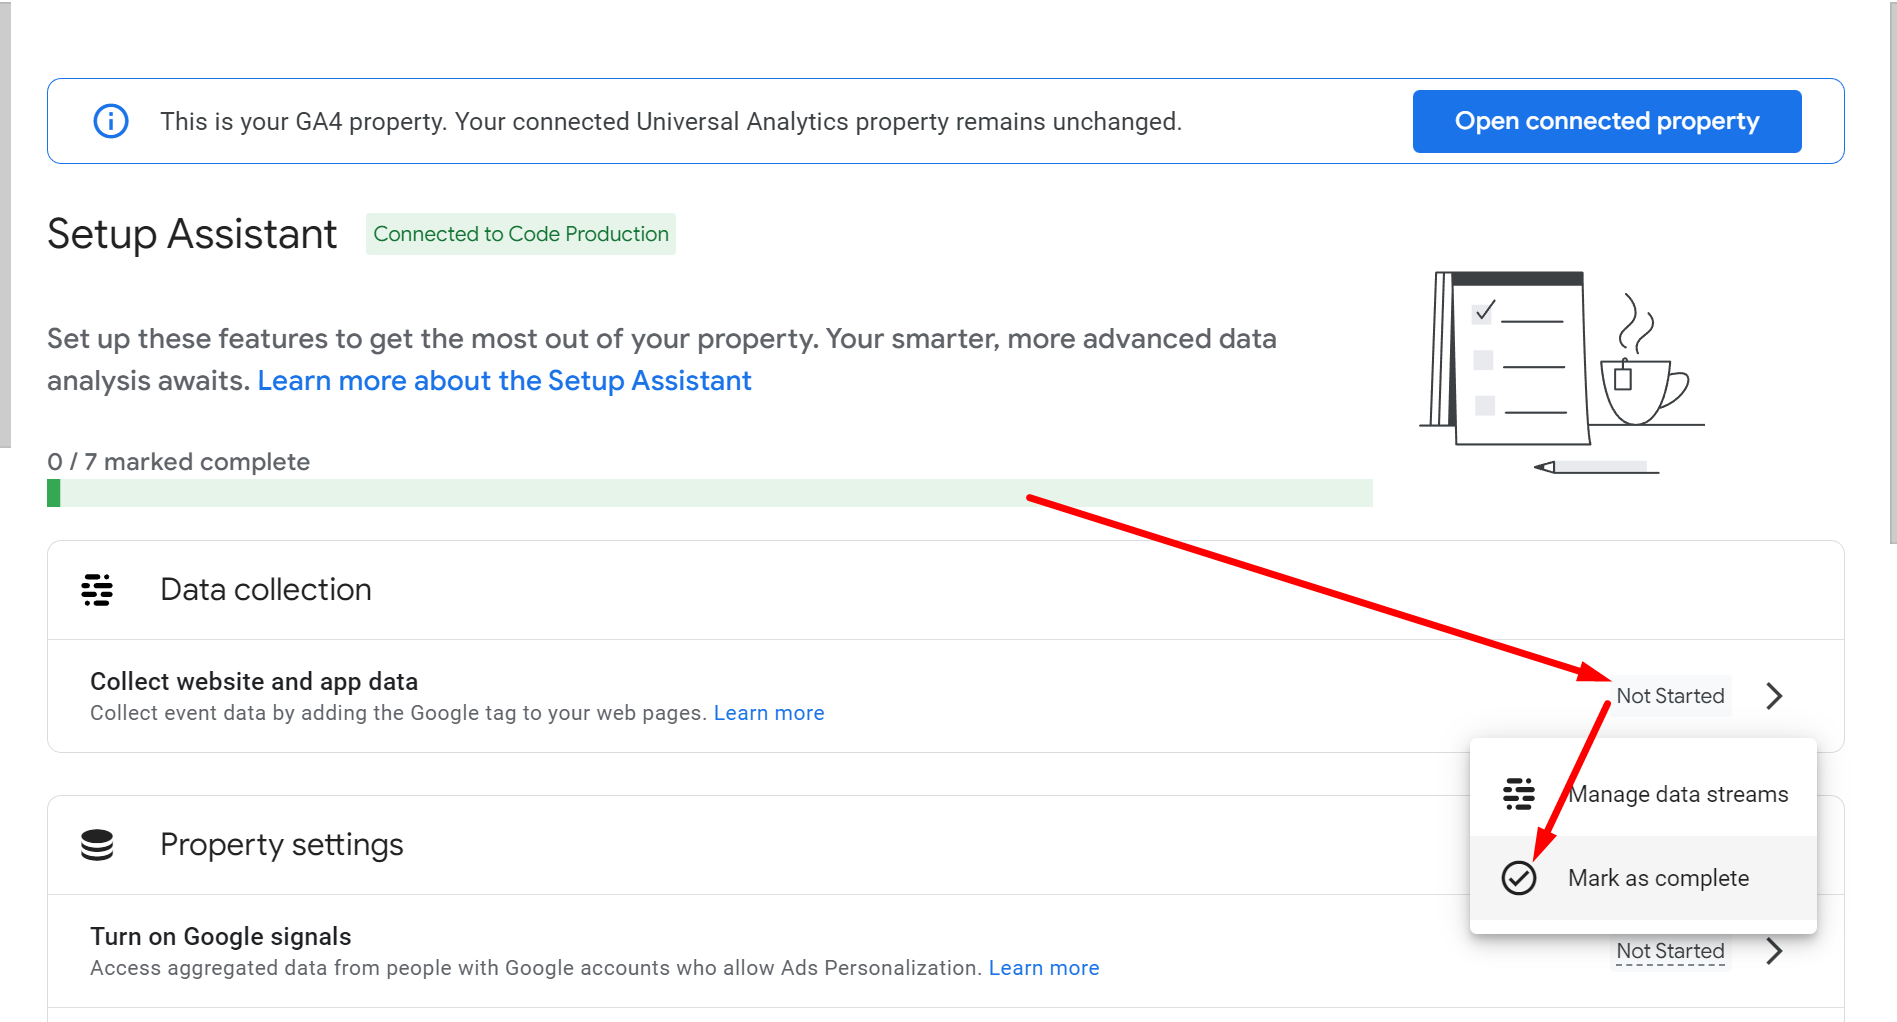Click the Mark as complete checkmark icon
Viewport: 1897px width, 1022px height.
1519,878
